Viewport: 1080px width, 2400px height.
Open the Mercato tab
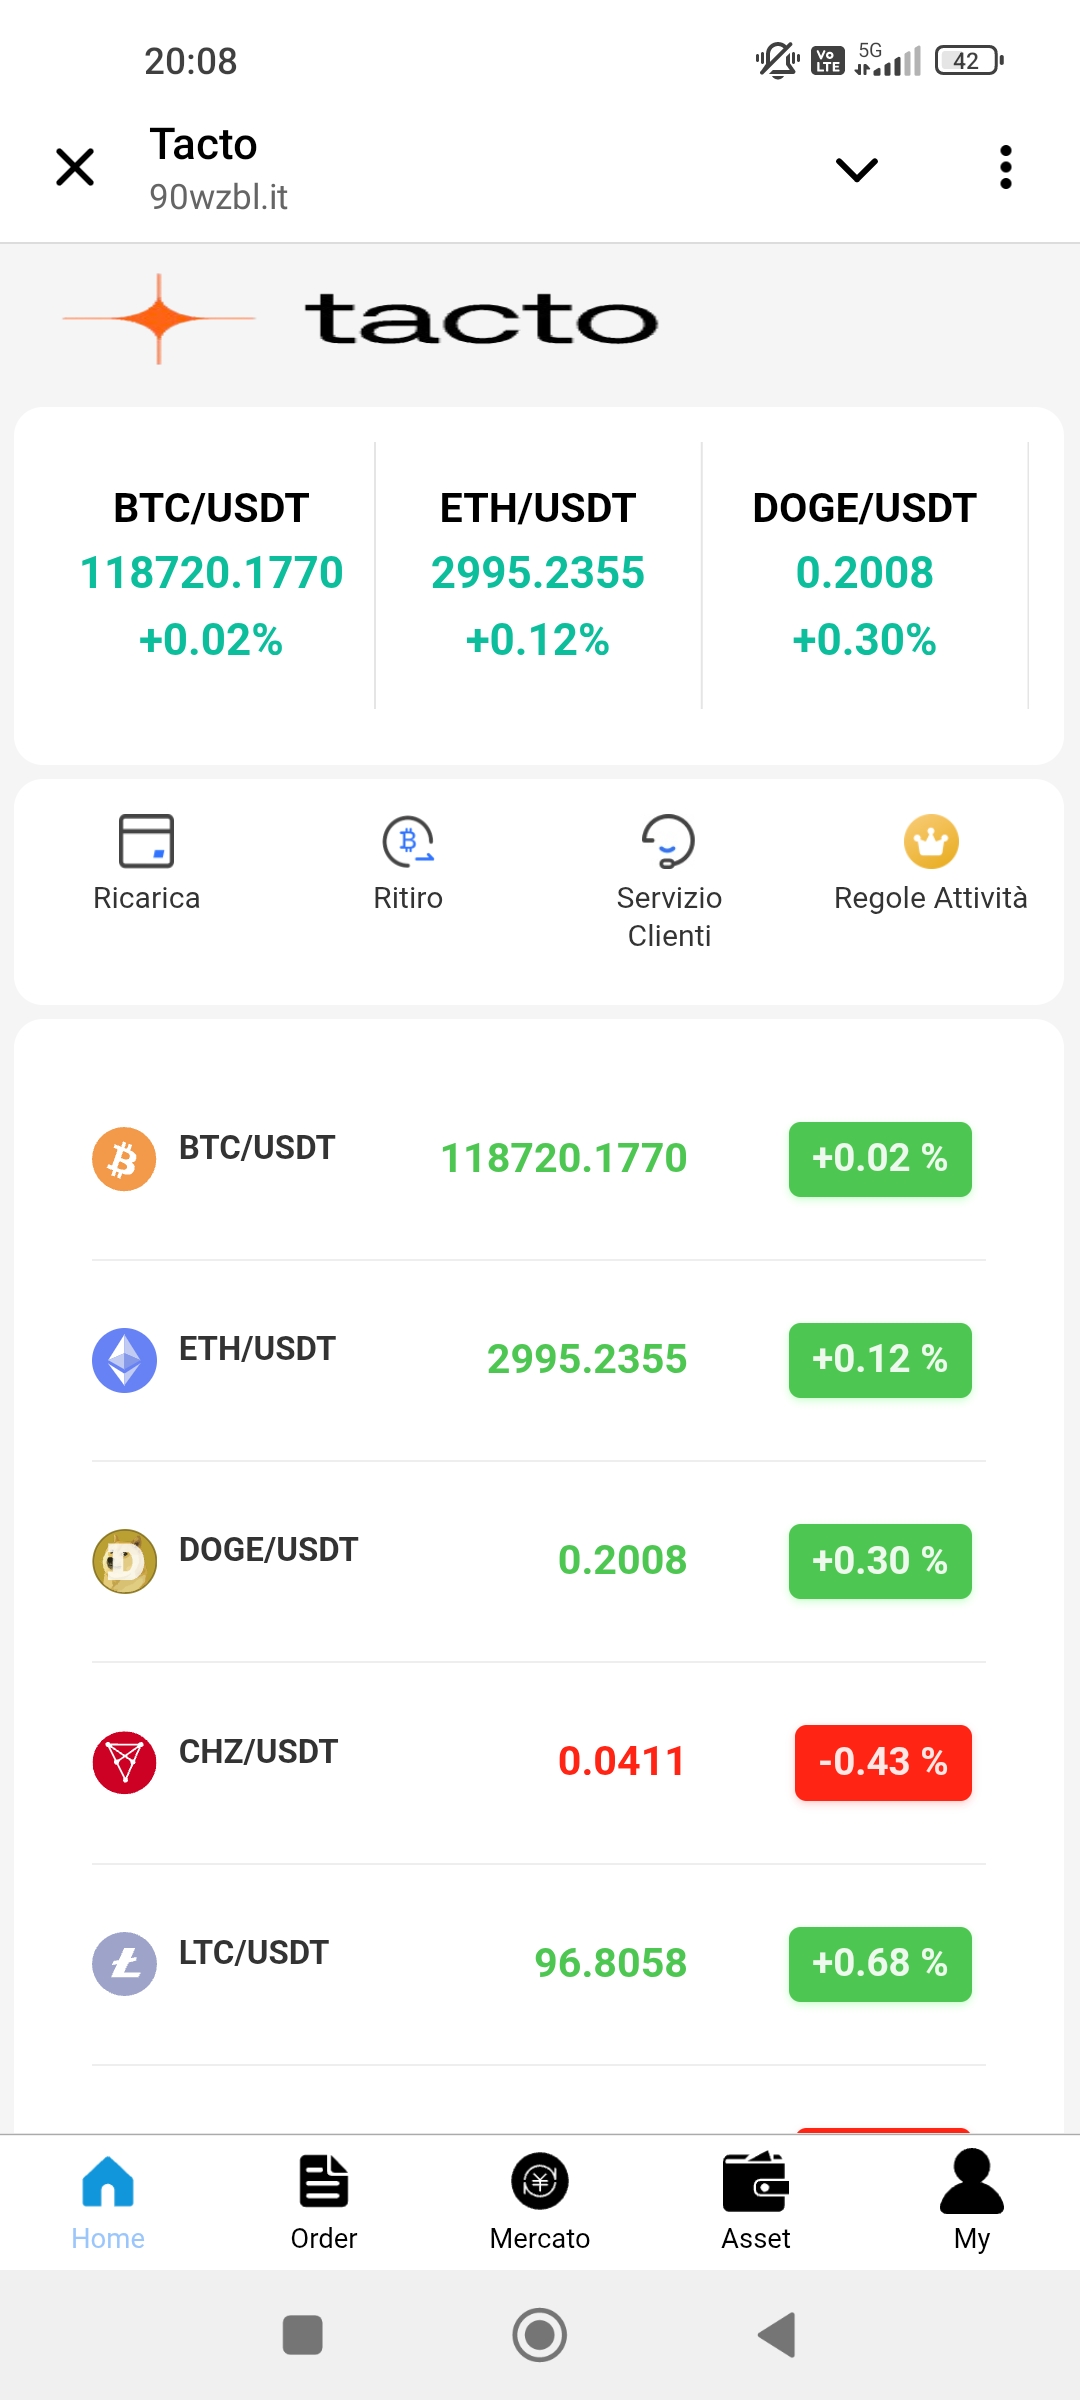coord(540,2200)
